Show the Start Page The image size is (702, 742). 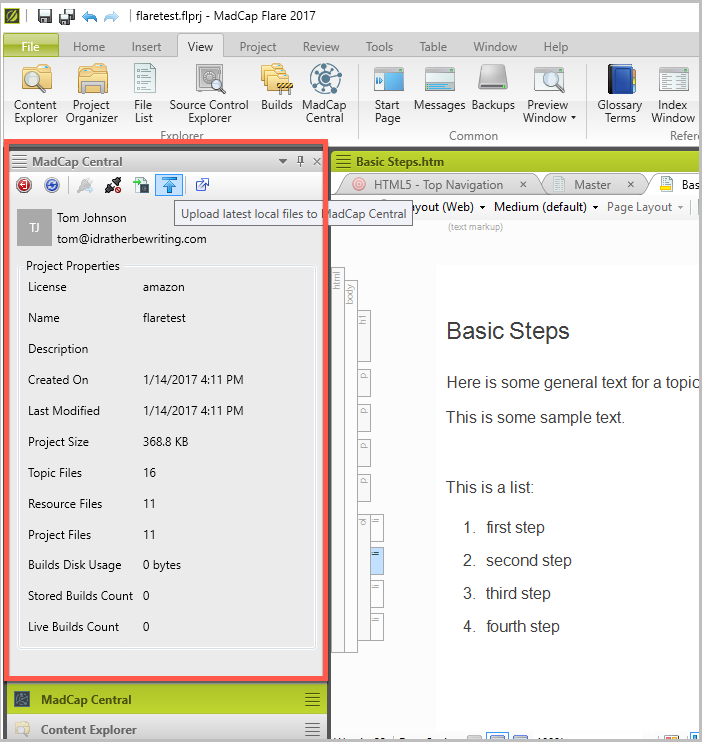tap(388, 94)
